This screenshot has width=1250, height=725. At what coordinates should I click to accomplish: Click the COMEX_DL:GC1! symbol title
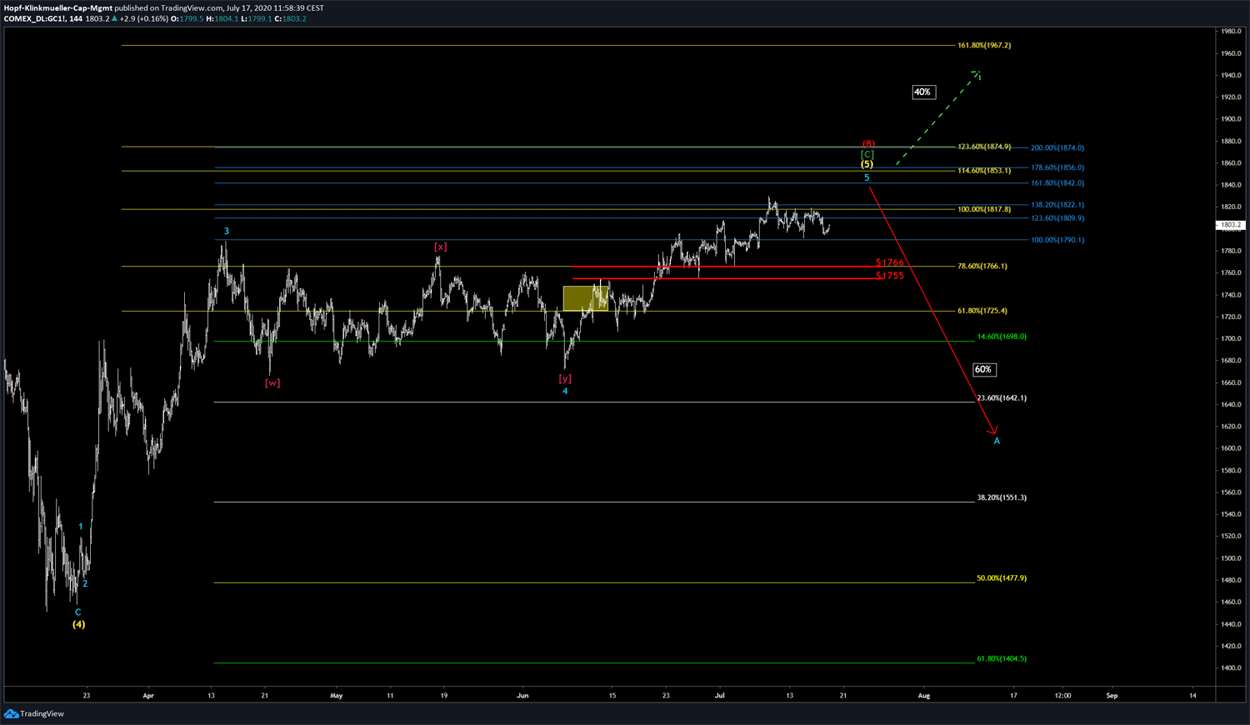pyautogui.click(x=38, y=19)
